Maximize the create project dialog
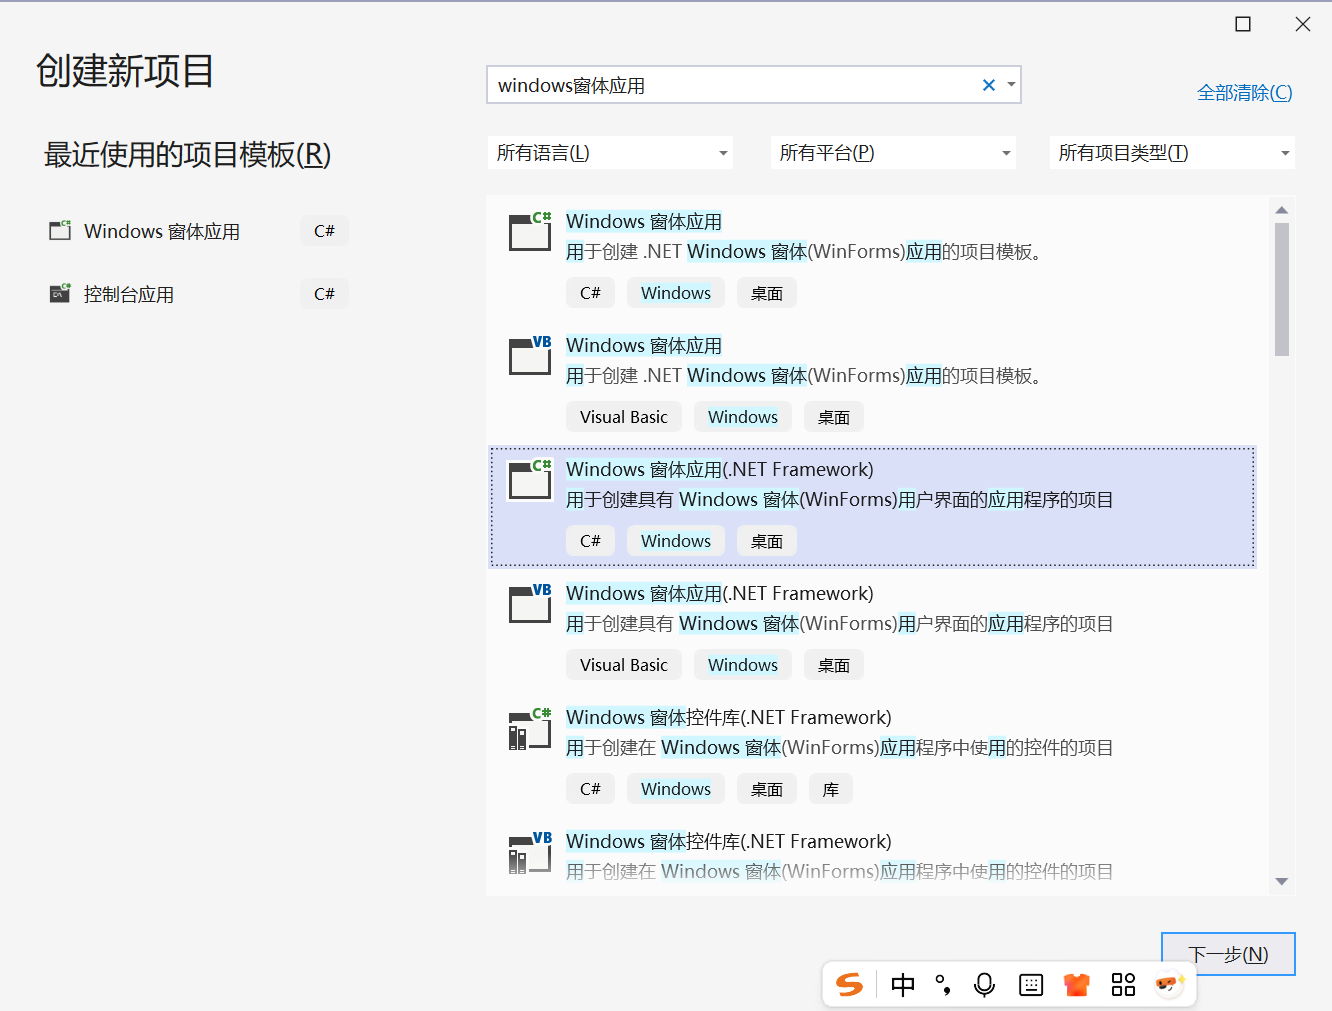The height and width of the screenshot is (1011, 1332). (1243, 24)
